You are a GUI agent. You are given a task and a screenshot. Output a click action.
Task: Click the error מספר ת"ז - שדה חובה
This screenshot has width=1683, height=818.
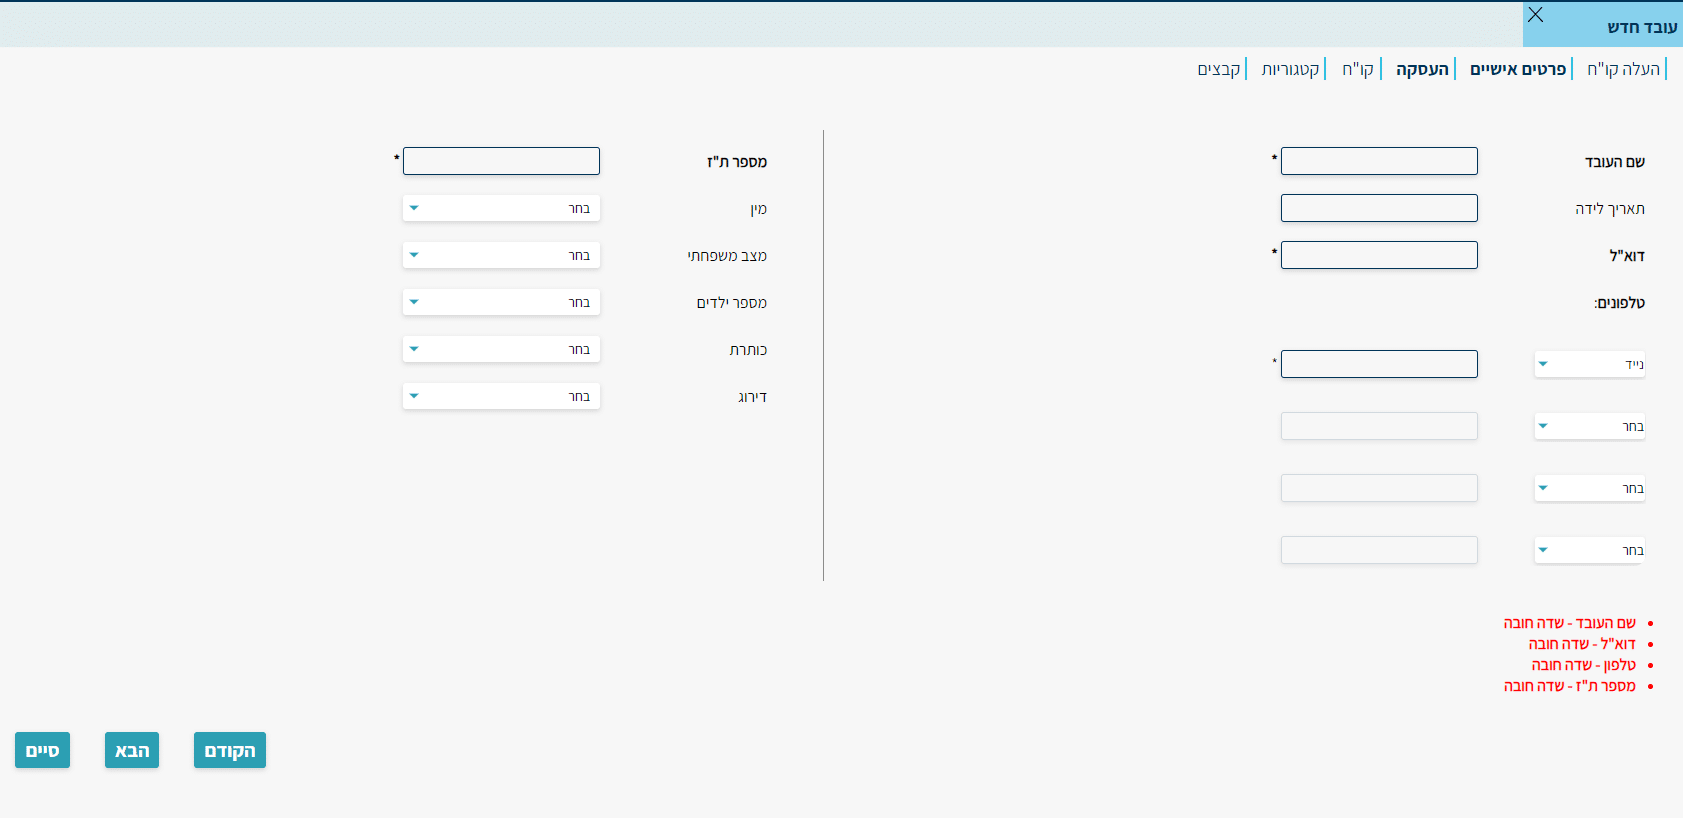click(x=1570, y=686)
